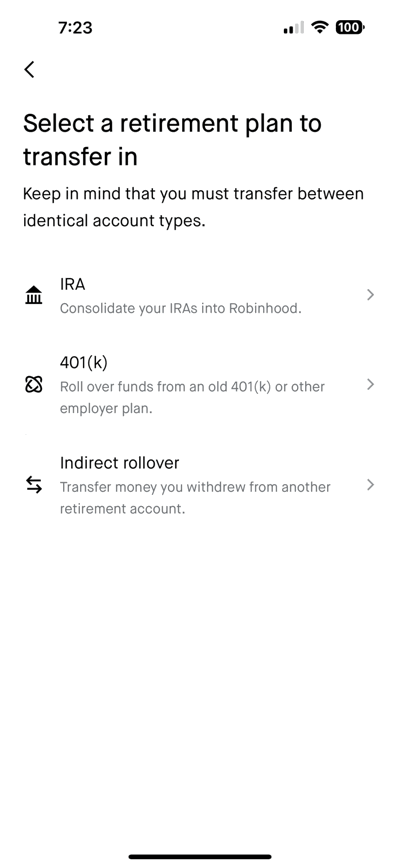400x867 pixels.
Task: Go back using the back arrow
Action: (29, 70)
